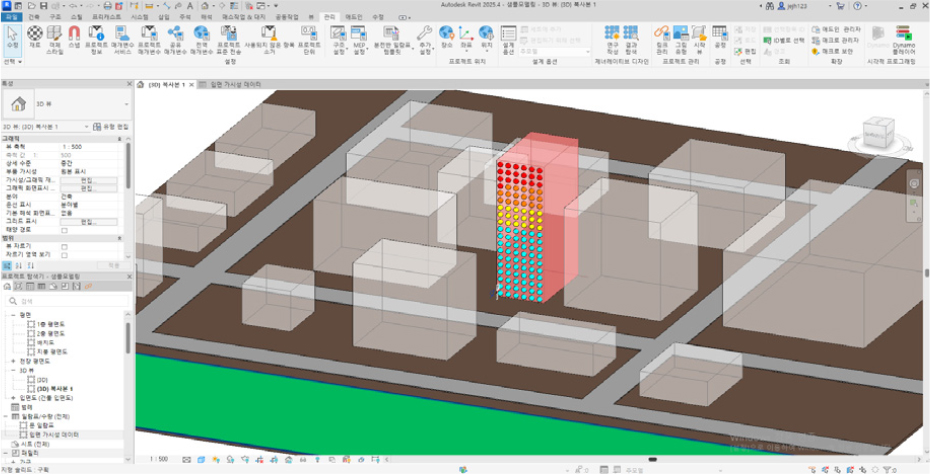Open 전역 매개변수 (Global Parameters)
The height and width of the screenshot is (474, 930).
(x=202, y=39)
